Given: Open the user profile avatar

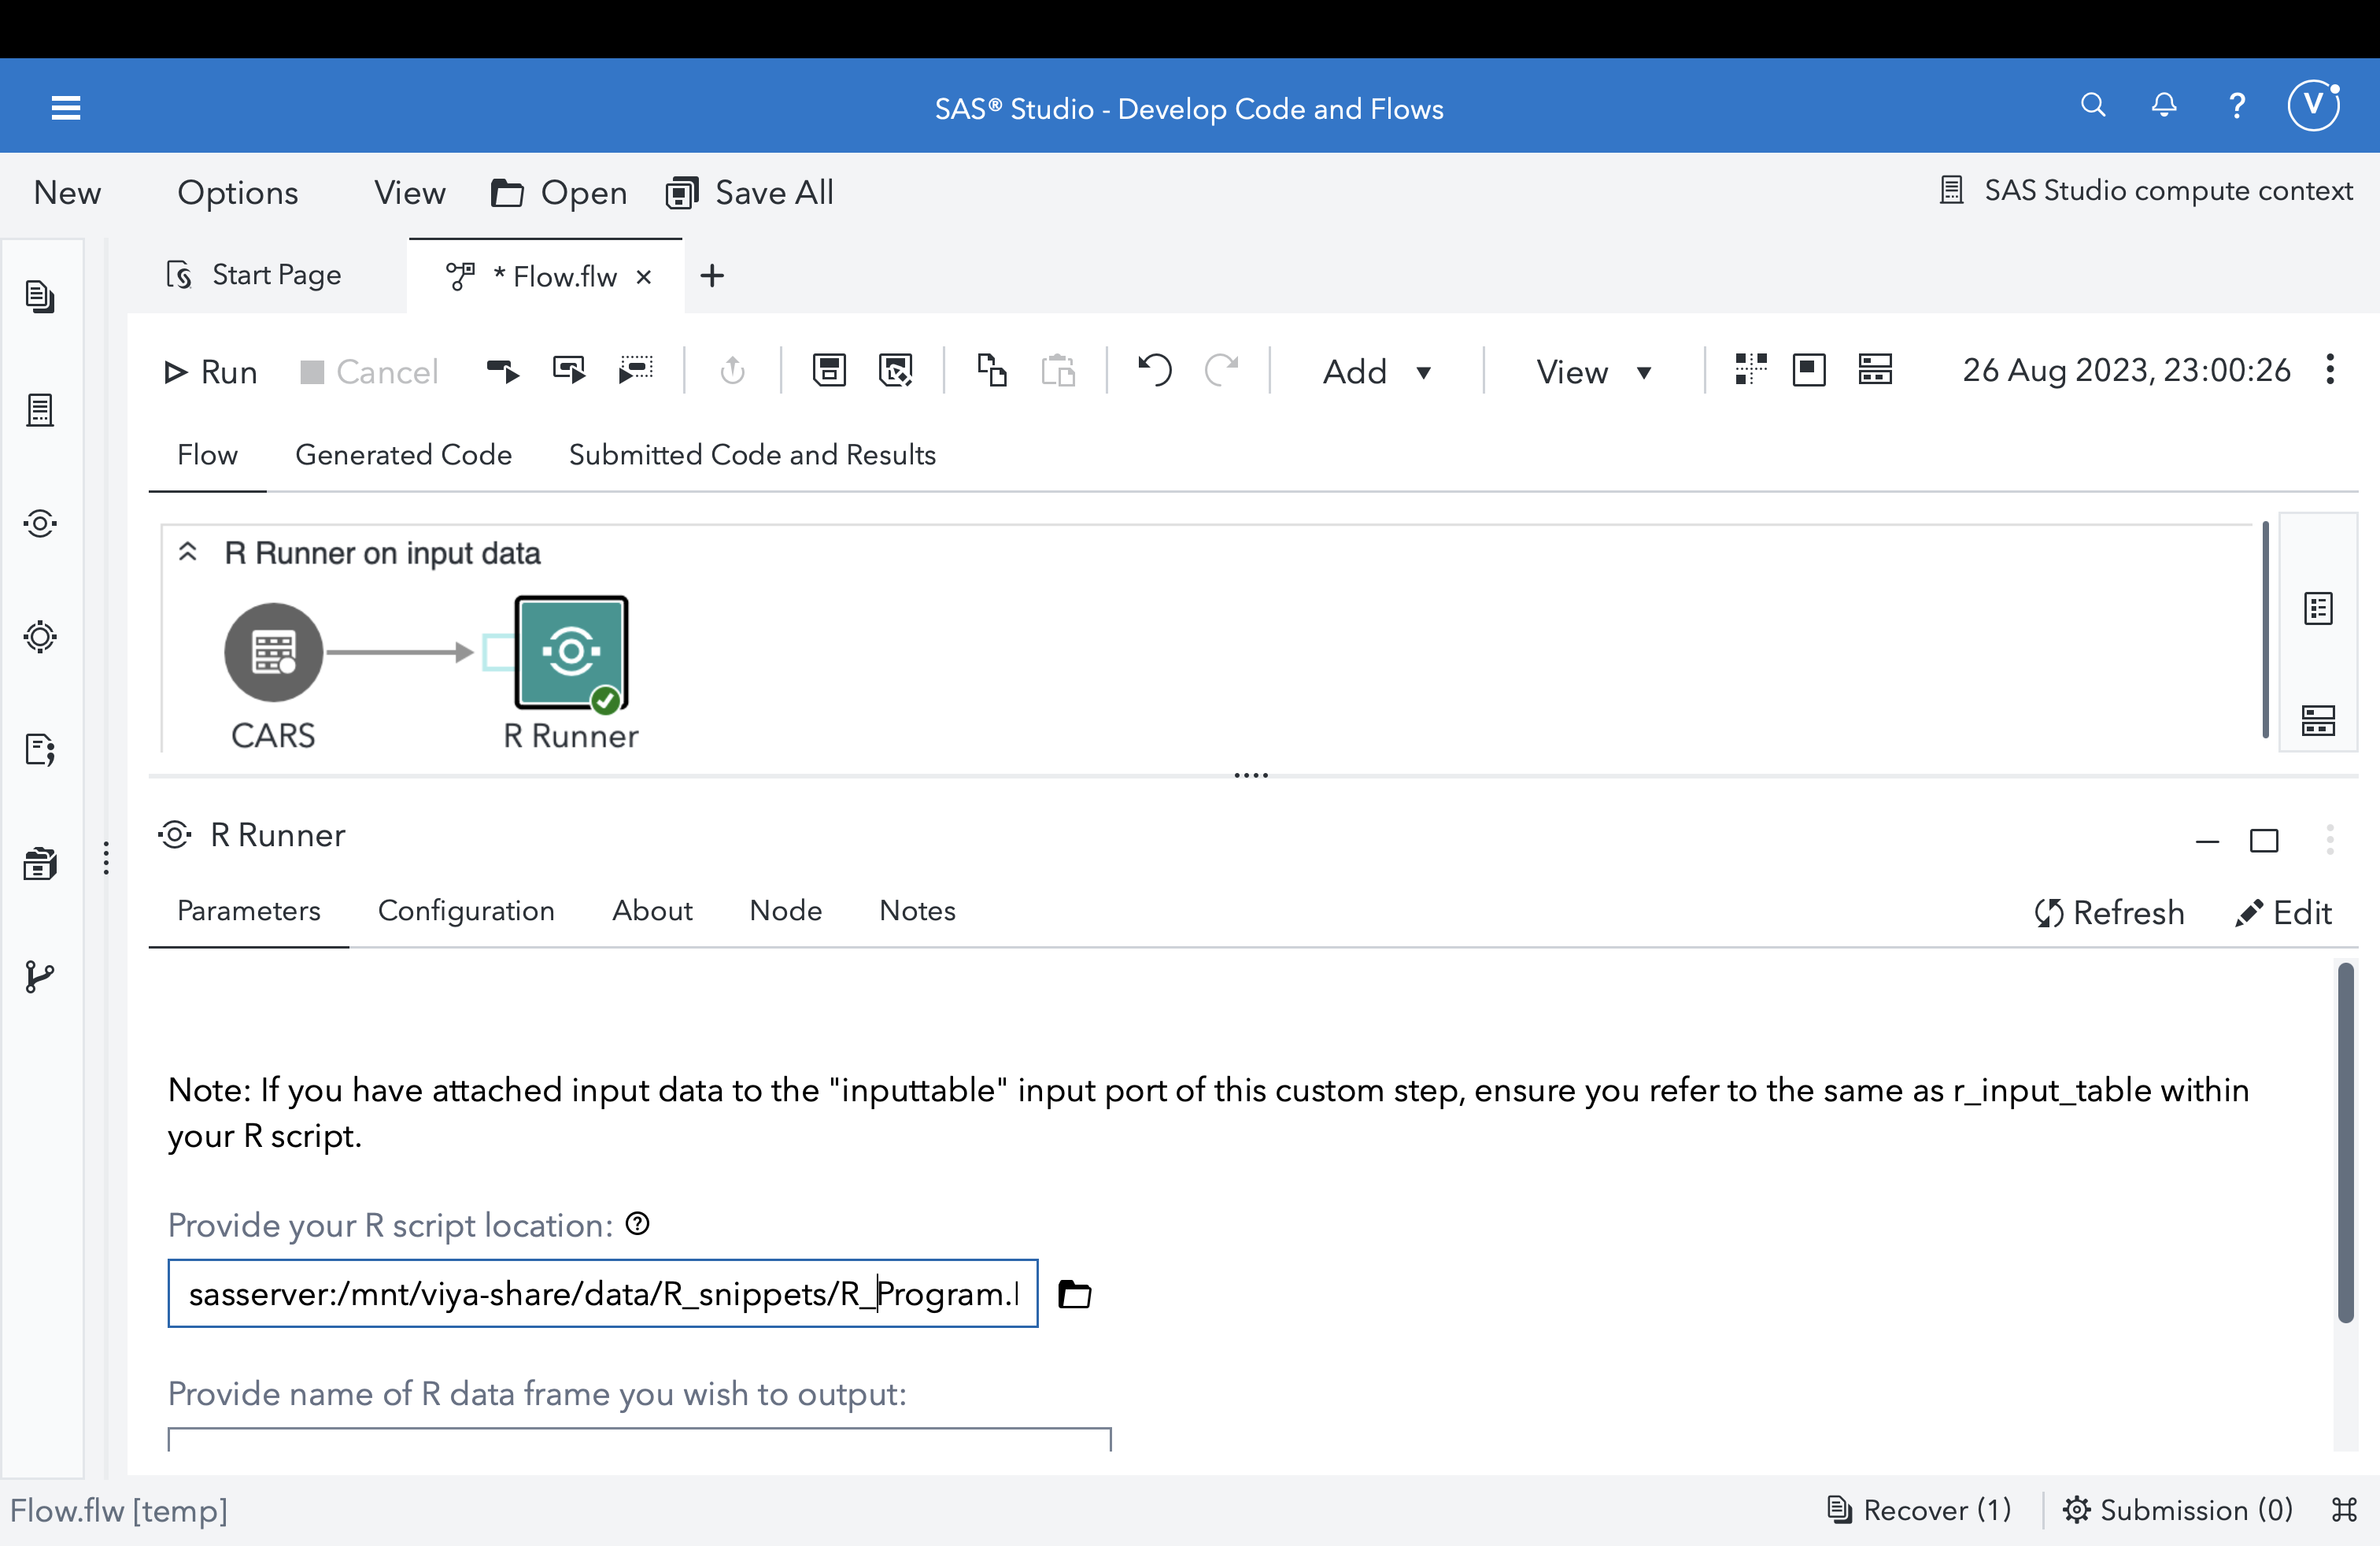Looking at the screenshot, I should point(2314,105).
